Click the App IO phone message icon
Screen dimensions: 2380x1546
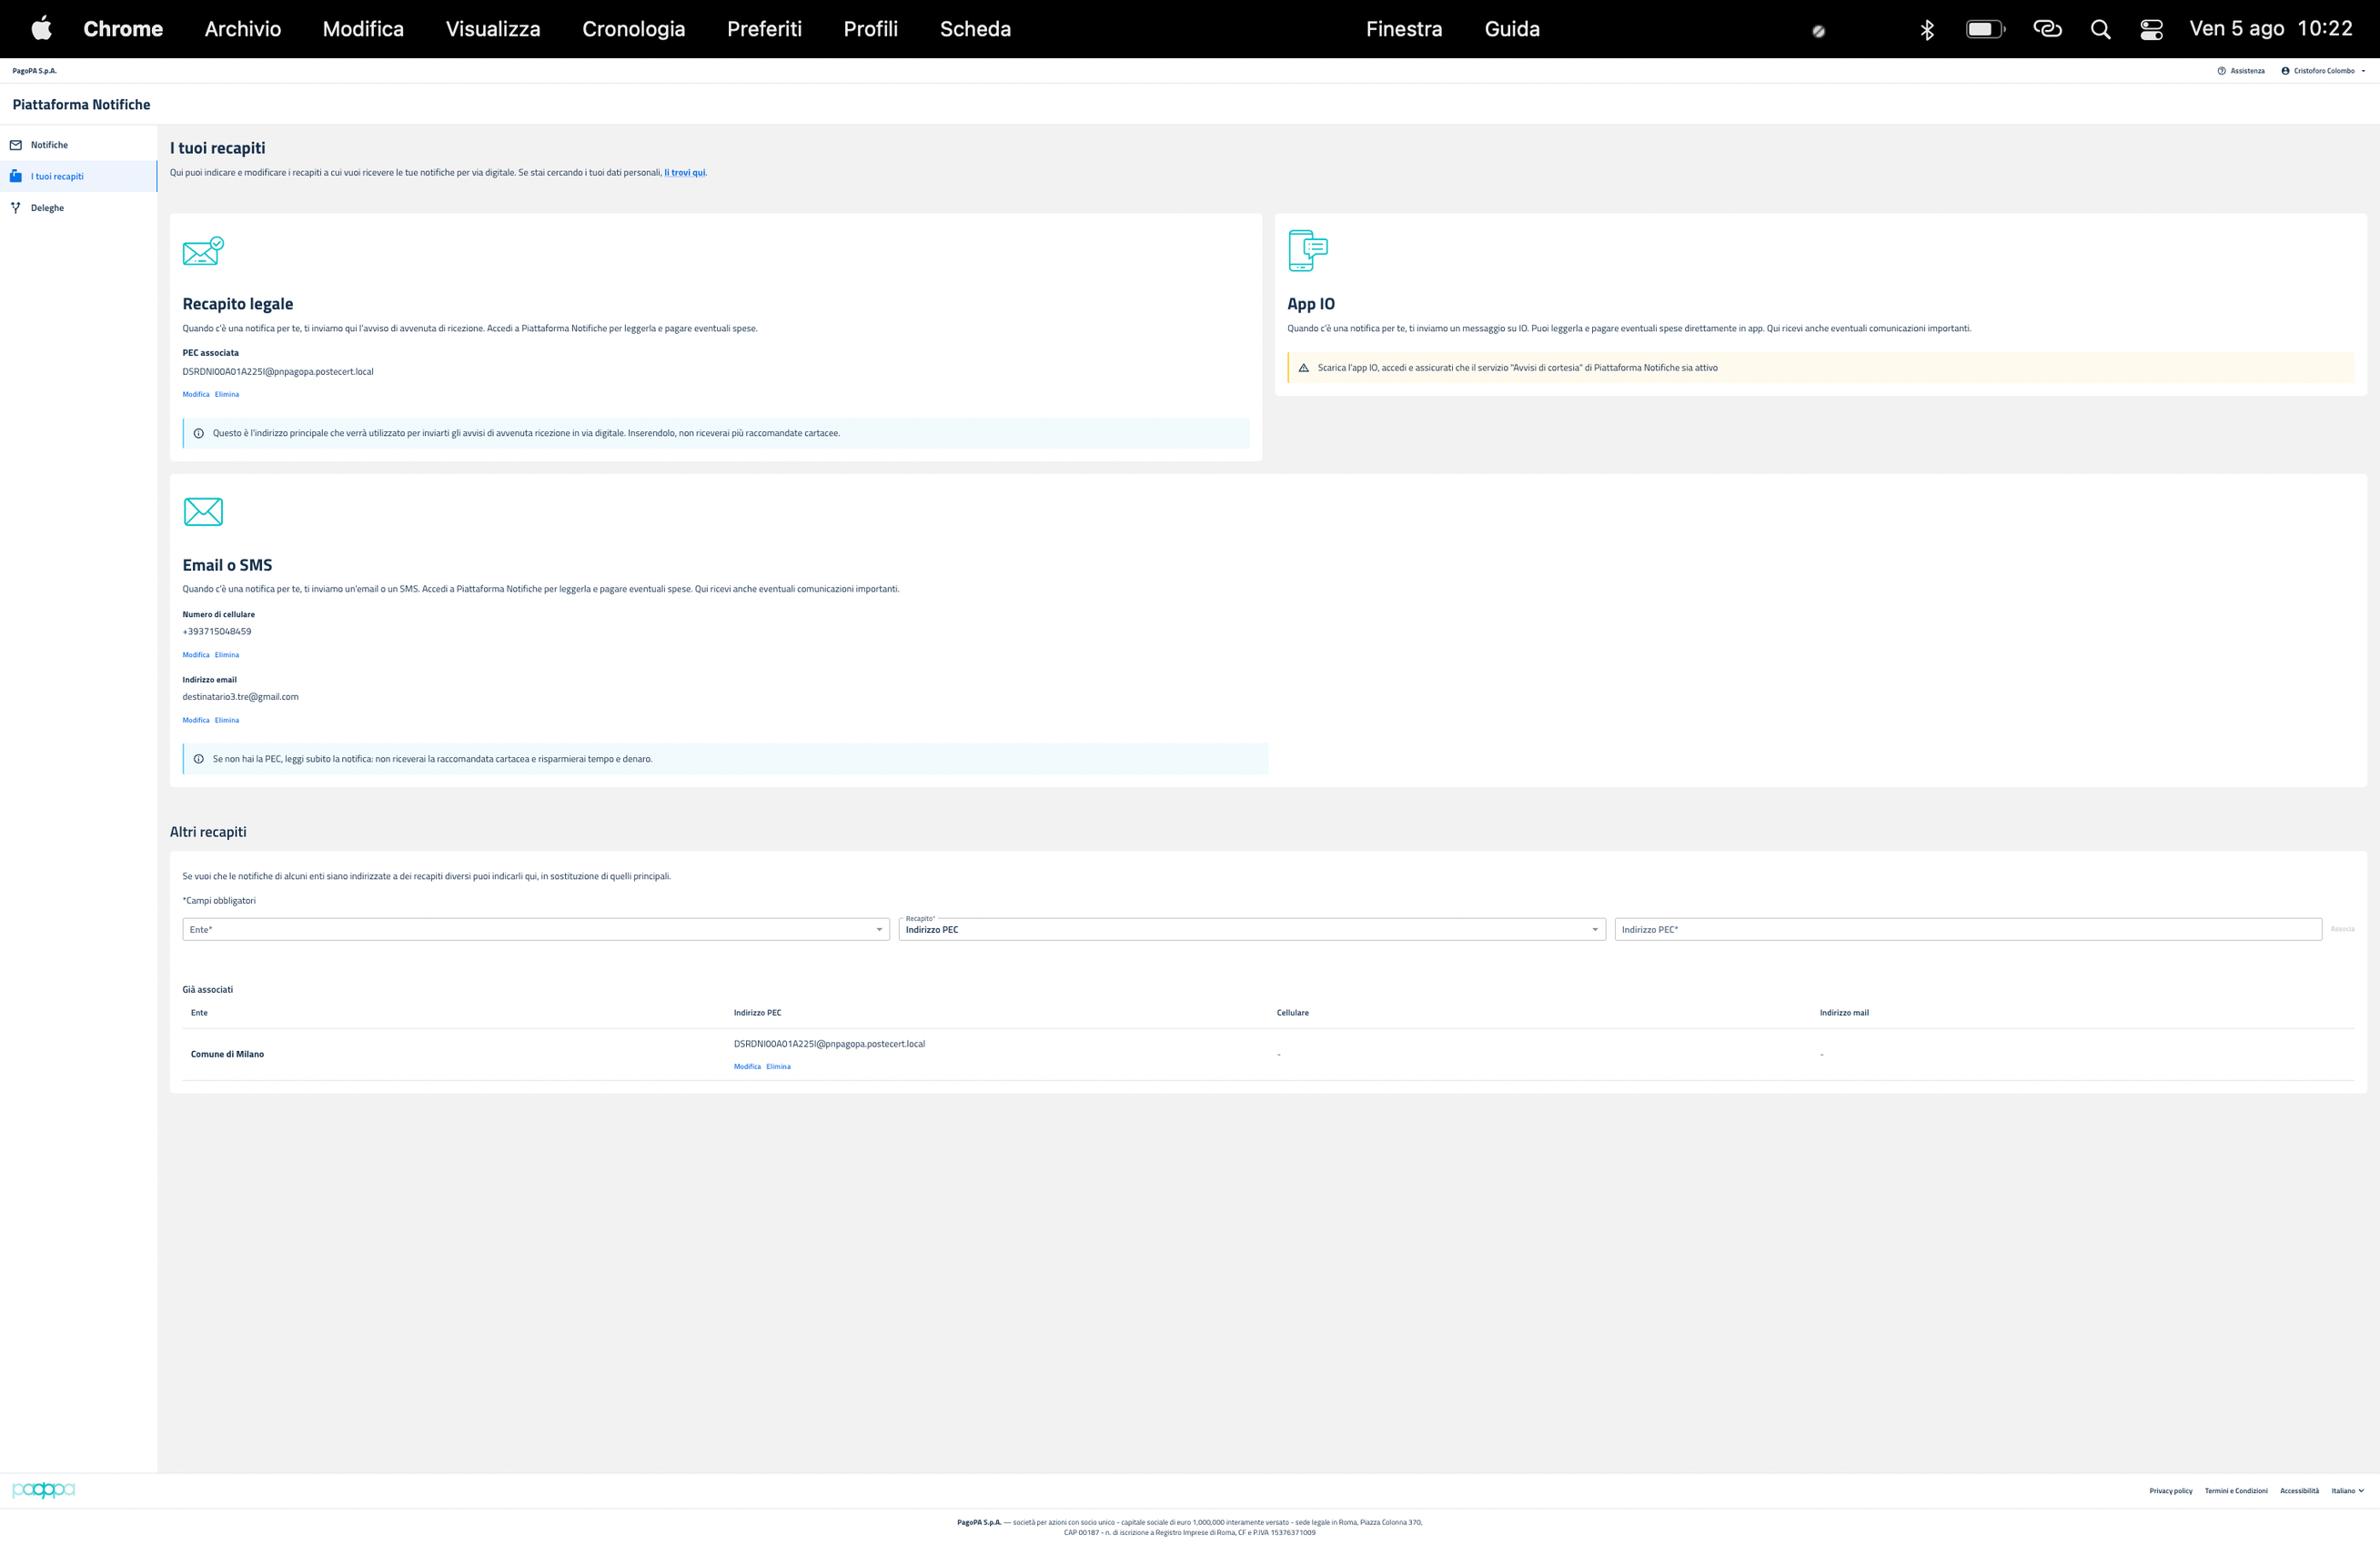(x=1307, y=250)
